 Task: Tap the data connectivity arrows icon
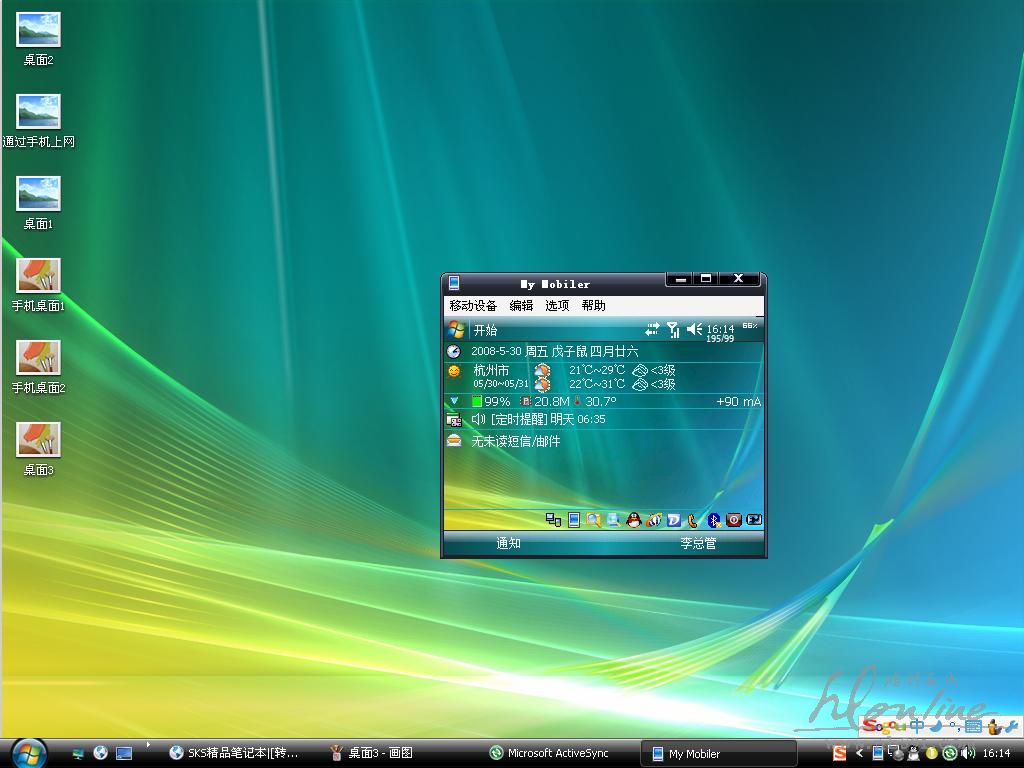click(652, 329)
